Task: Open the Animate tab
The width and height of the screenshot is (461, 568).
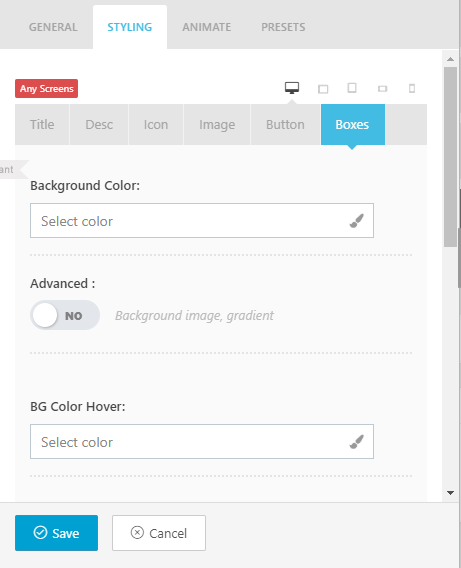Action: (x=206, y=27)
